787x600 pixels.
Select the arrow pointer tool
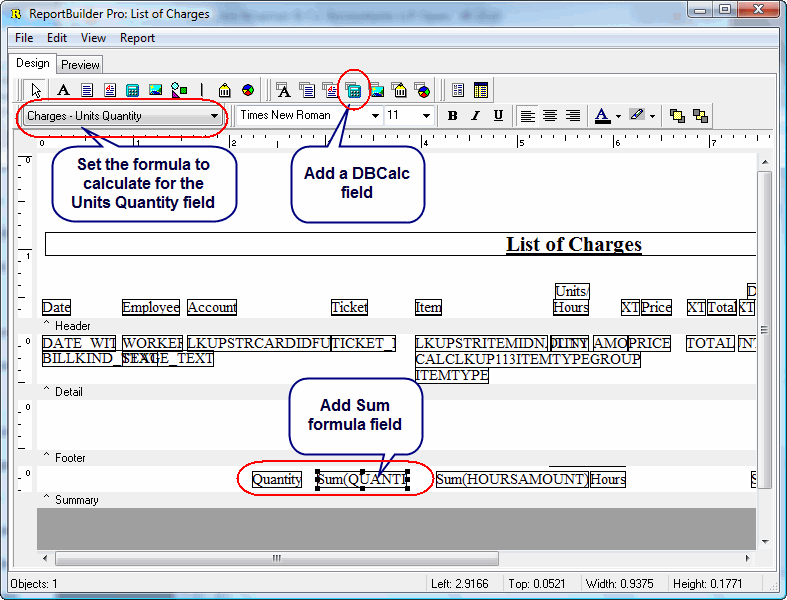(37, 90)
